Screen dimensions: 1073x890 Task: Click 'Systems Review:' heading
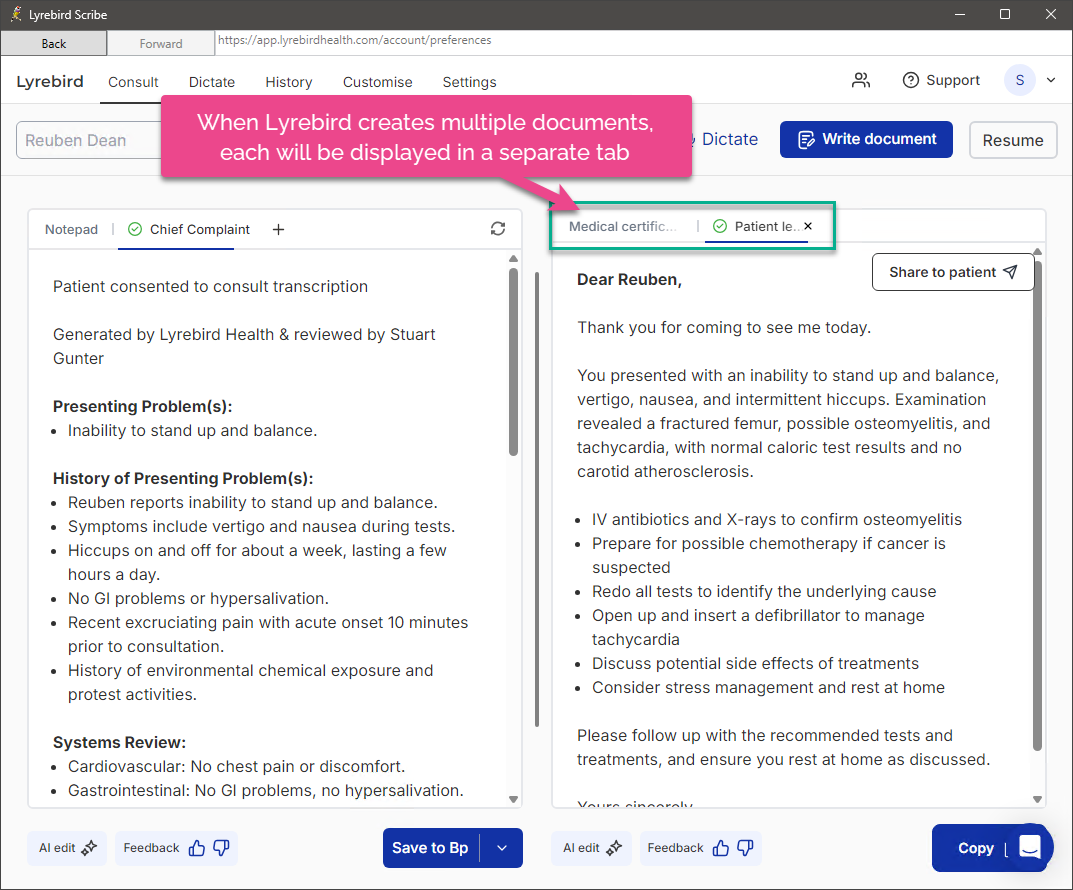[119, 742]
